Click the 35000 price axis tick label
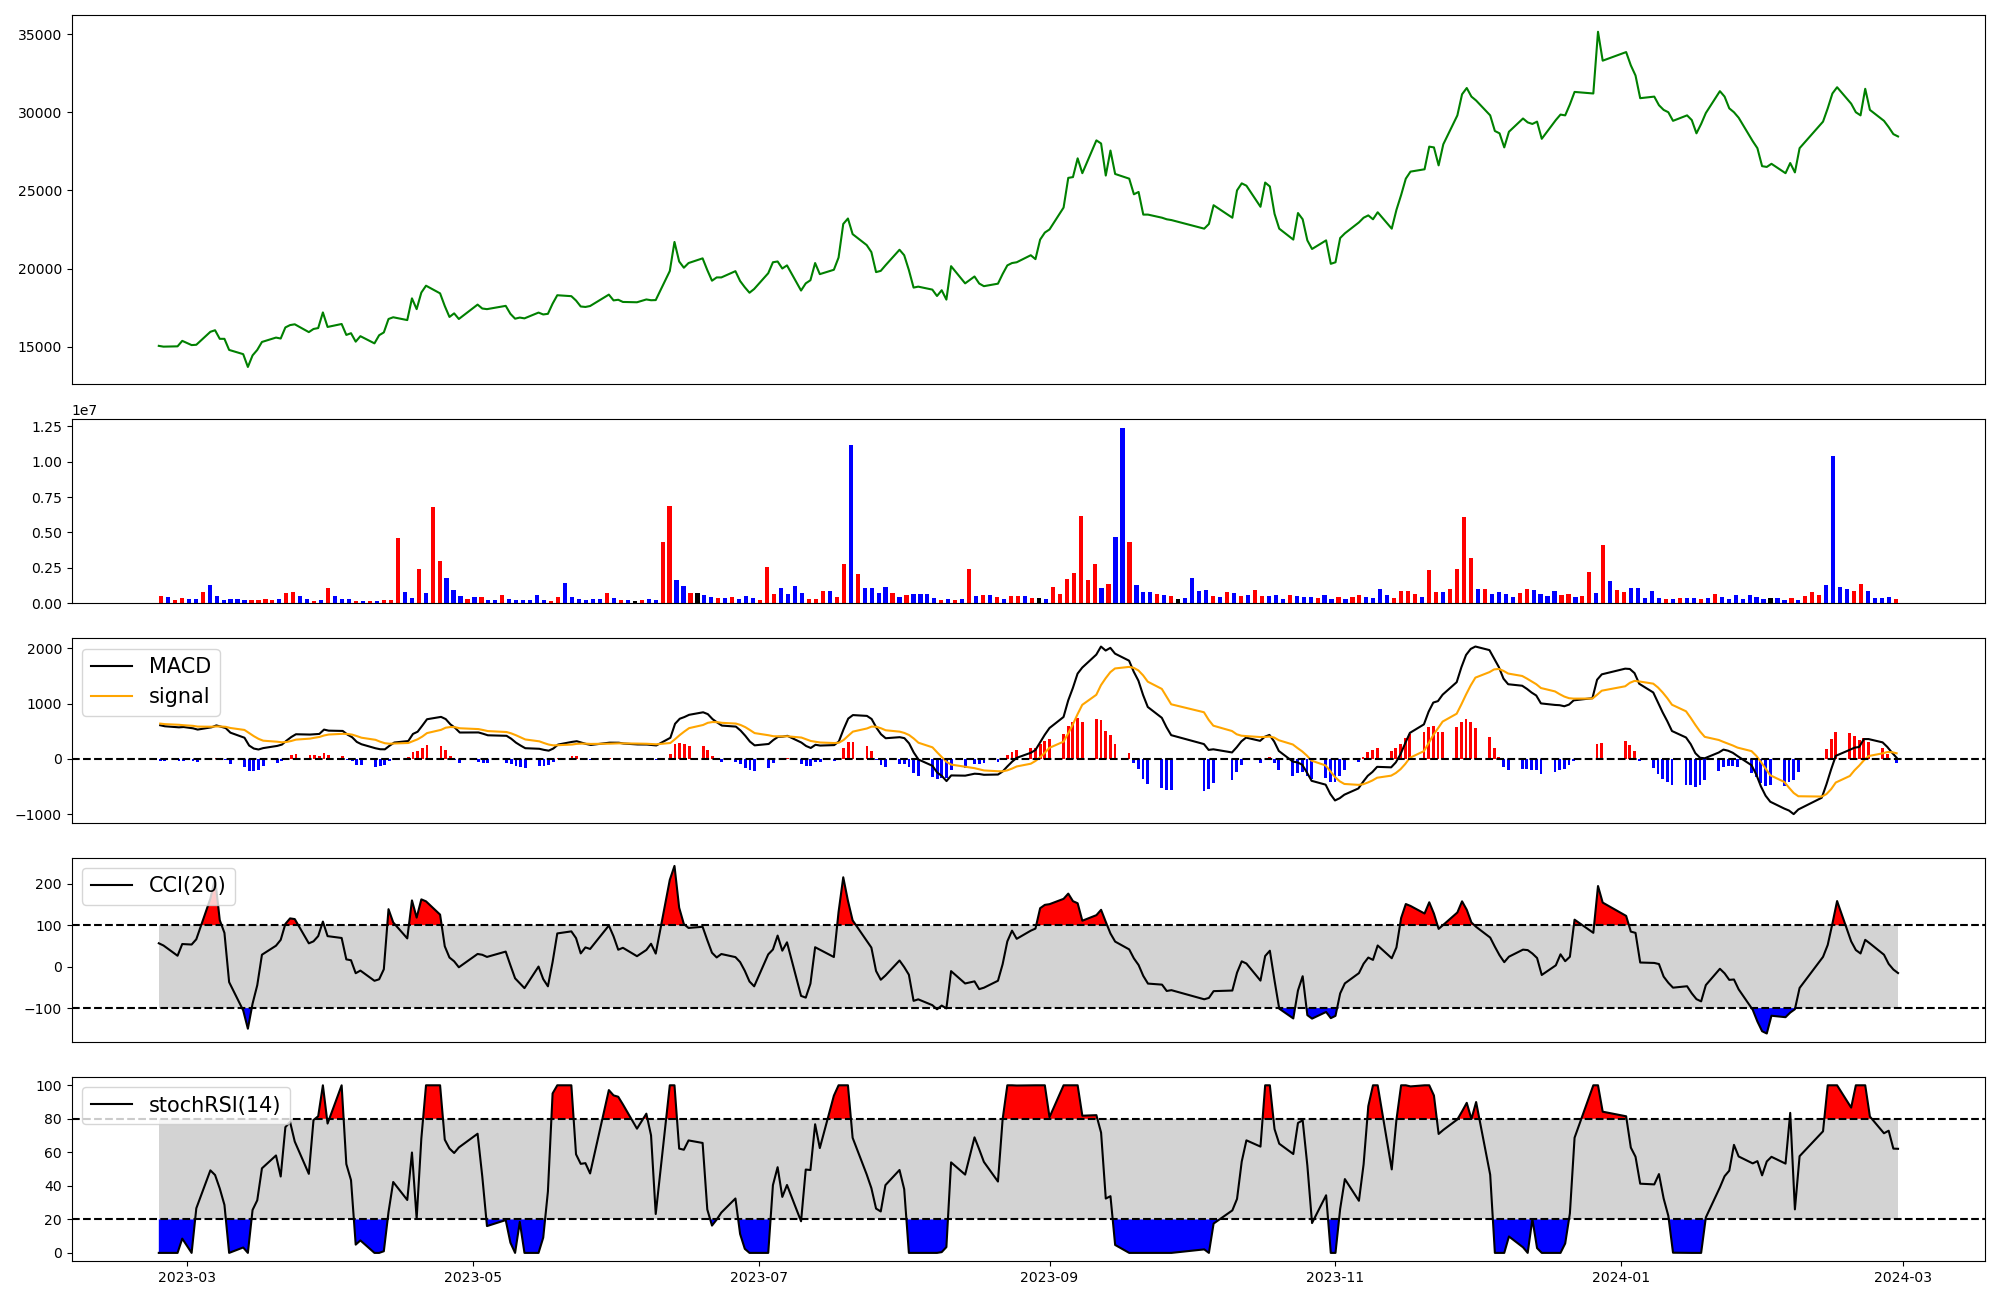Screen dimensions: 2000x1300 point(41,35)
